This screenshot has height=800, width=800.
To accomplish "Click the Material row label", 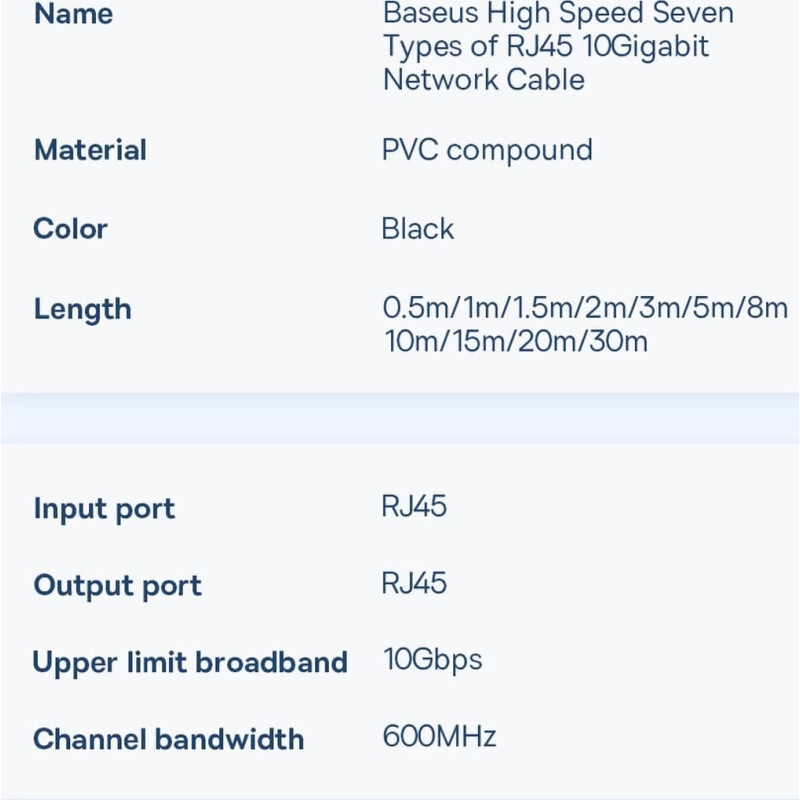I will 90,150.
